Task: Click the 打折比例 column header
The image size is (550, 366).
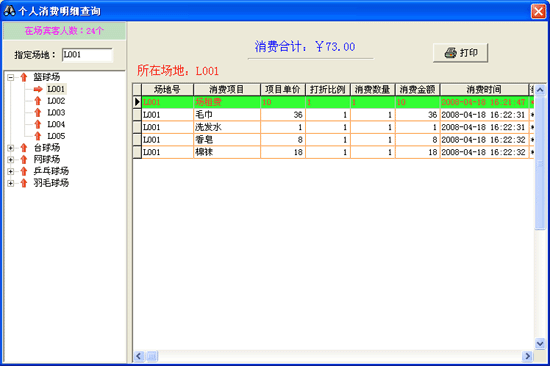Action: (328, 89)
